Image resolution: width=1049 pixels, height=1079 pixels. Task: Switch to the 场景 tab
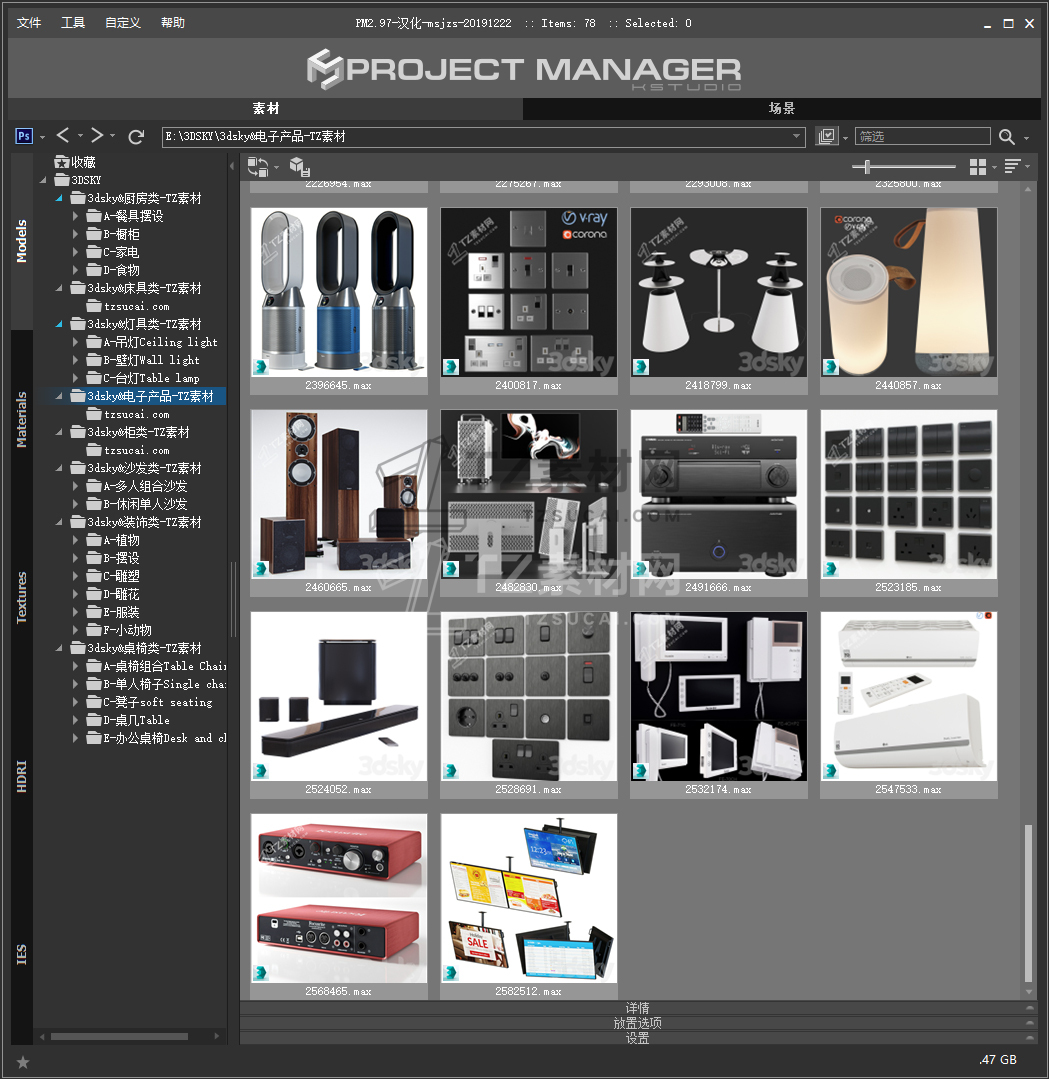click(x=781, y=108)
